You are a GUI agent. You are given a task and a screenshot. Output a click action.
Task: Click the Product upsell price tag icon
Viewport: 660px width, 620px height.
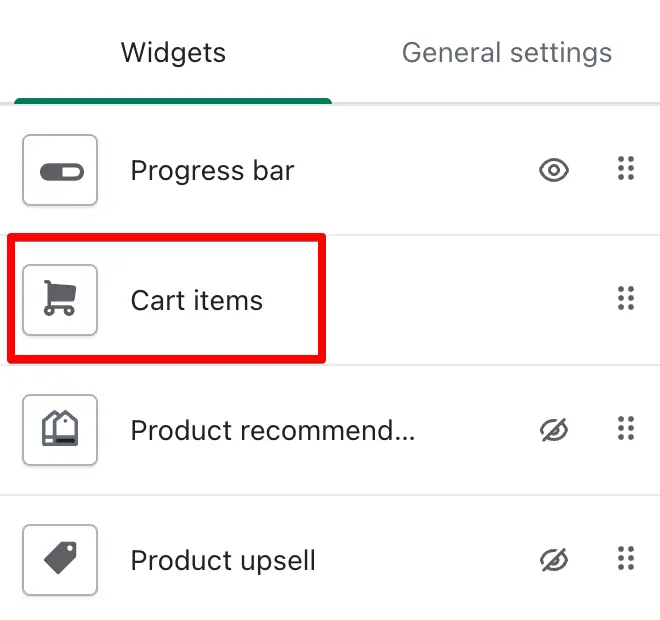[x=60, y=560]
